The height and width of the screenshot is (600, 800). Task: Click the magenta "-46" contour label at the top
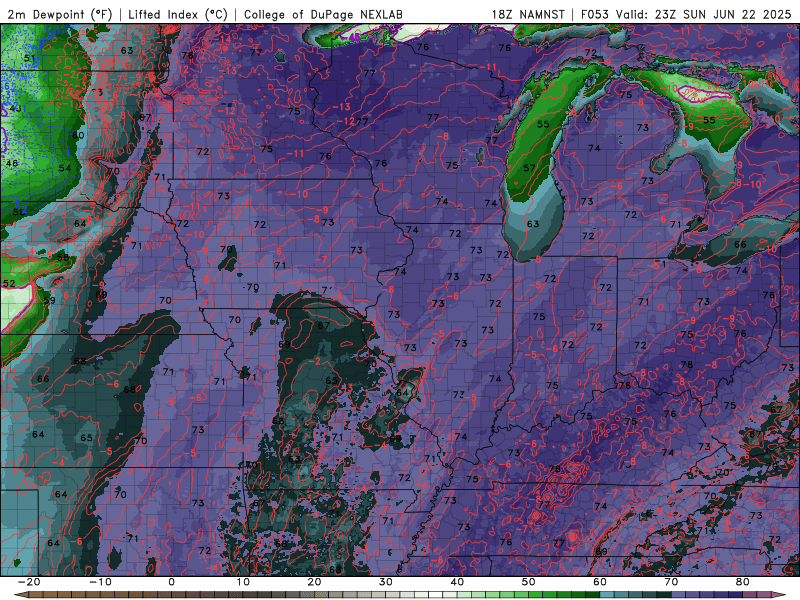(x=351, y=37)
